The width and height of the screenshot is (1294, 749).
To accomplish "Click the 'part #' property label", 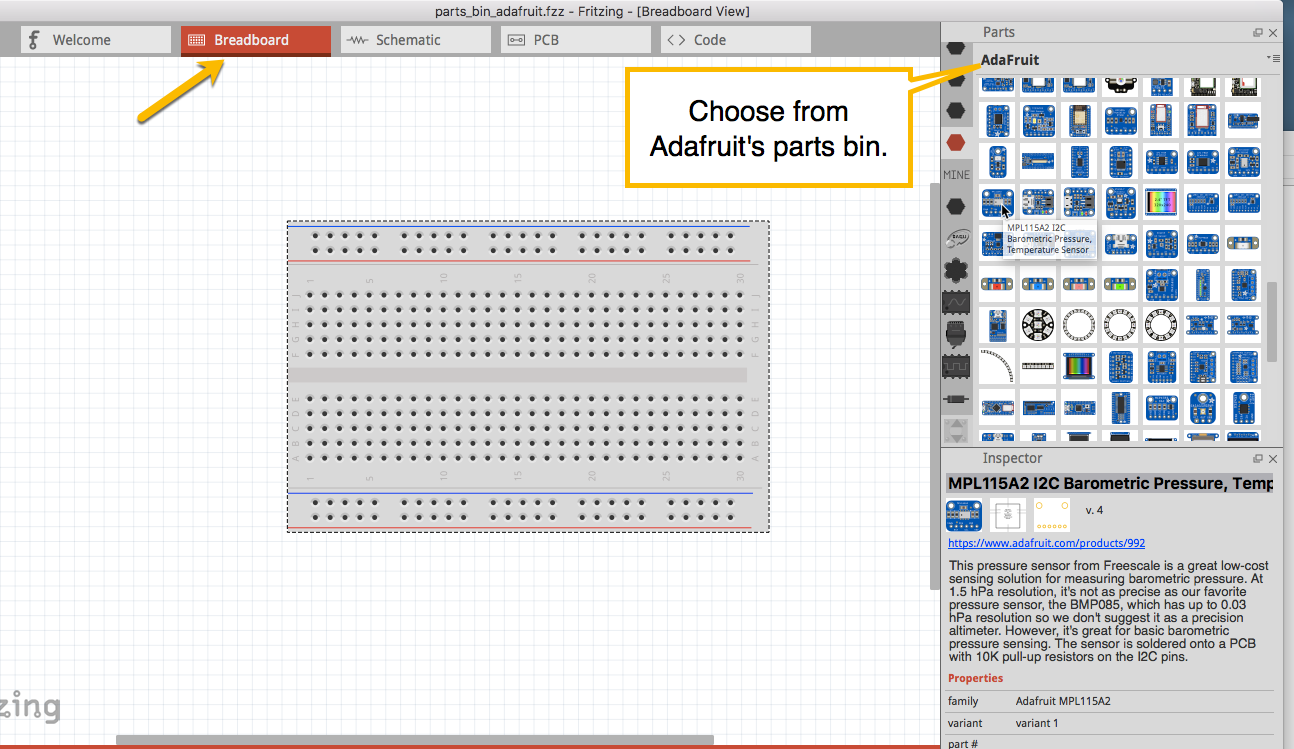I will click(964, 744).
